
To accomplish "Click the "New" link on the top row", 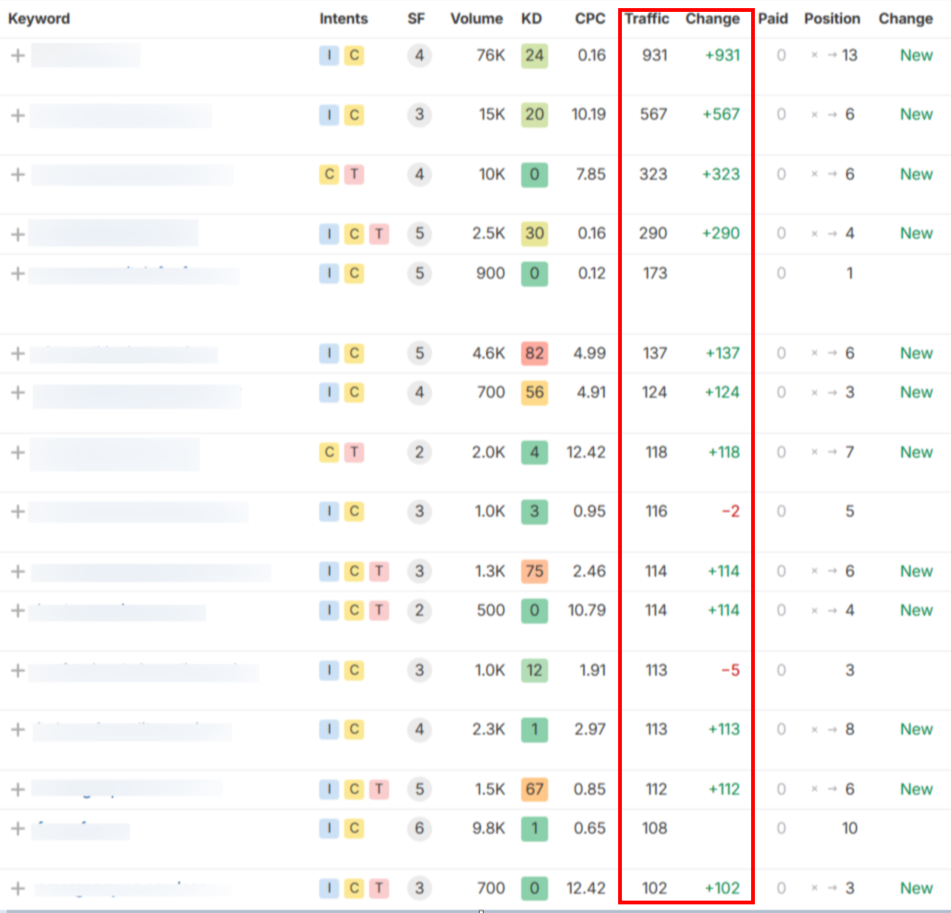I will (x=915, y=55).
